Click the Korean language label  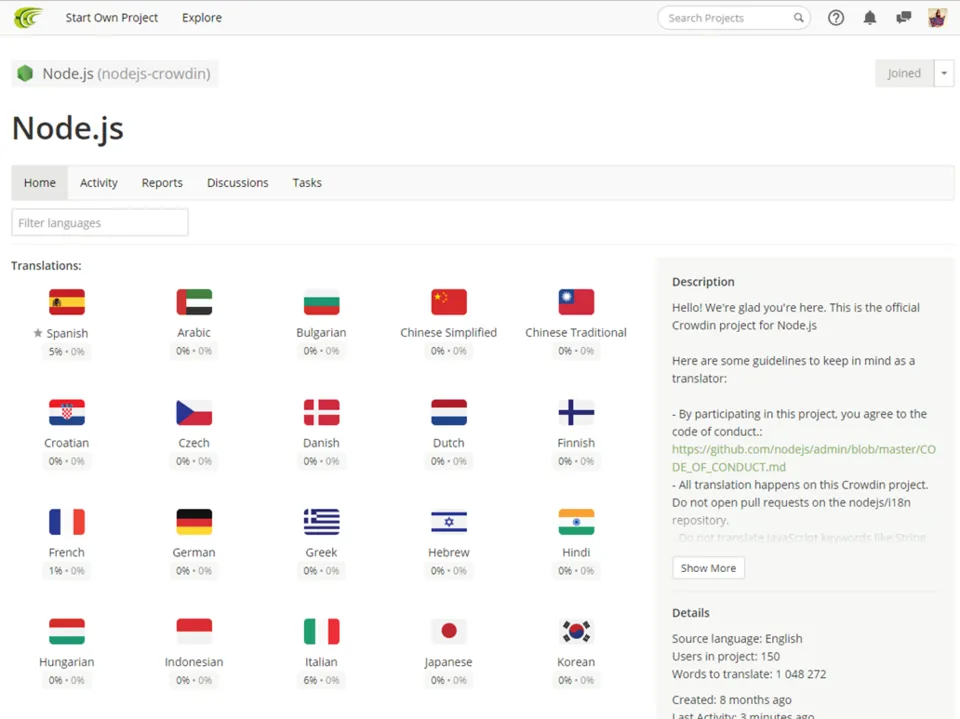(x=576, y=662)
